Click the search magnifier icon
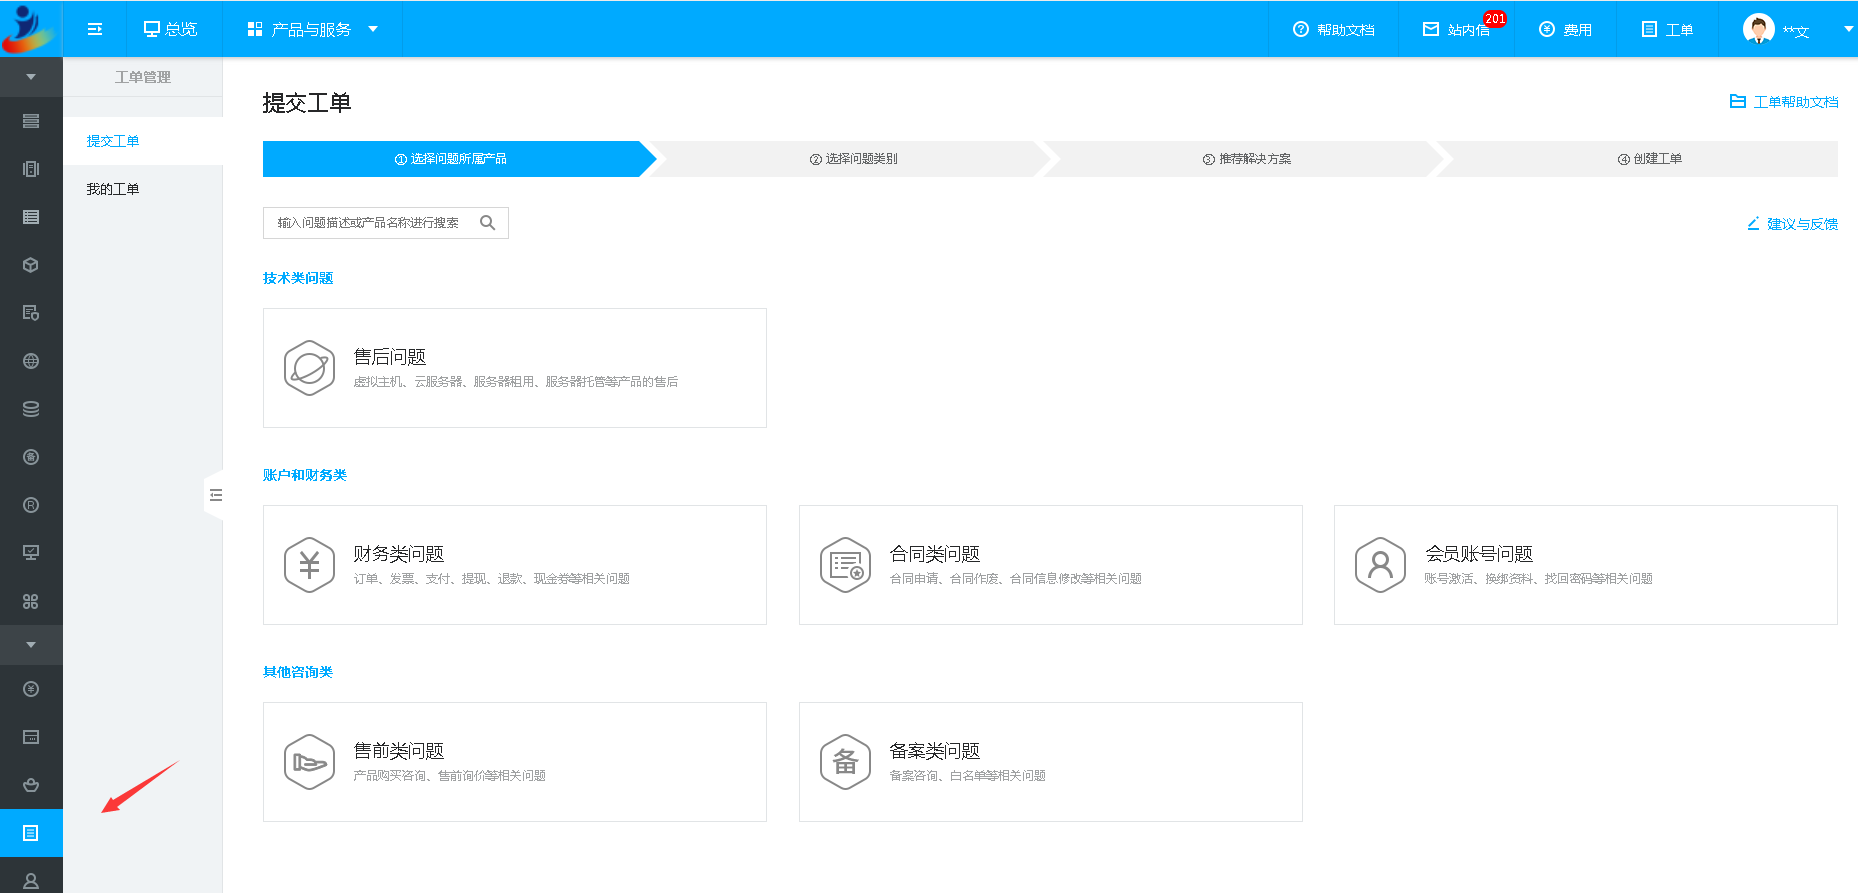This screenshot has height=893, width=1858. tap(488, 223)
